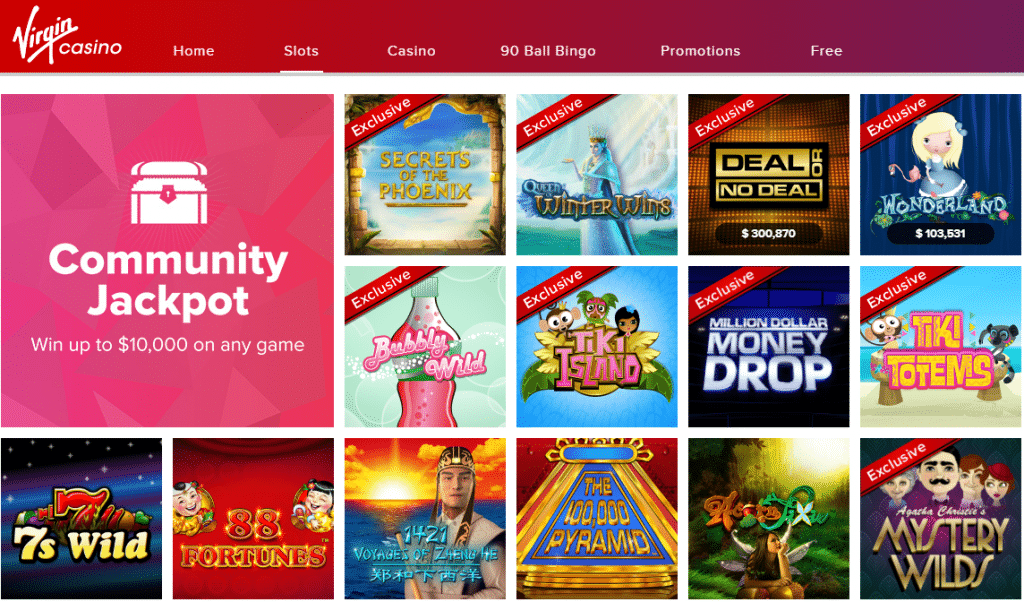Go to the Casino section
Screen dimensions: 1024x602
411,51
